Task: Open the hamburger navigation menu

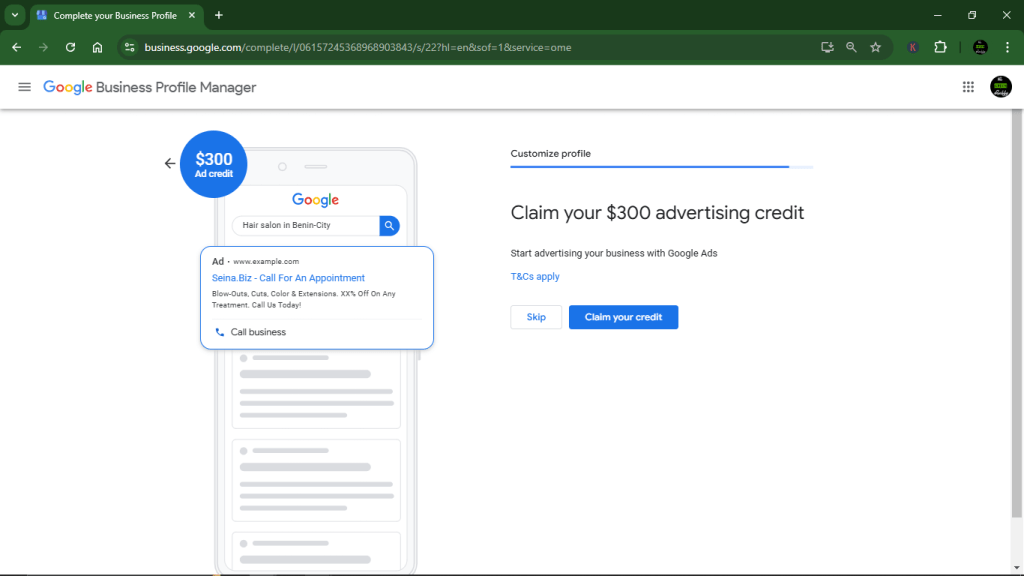Action: pos(24,86)
